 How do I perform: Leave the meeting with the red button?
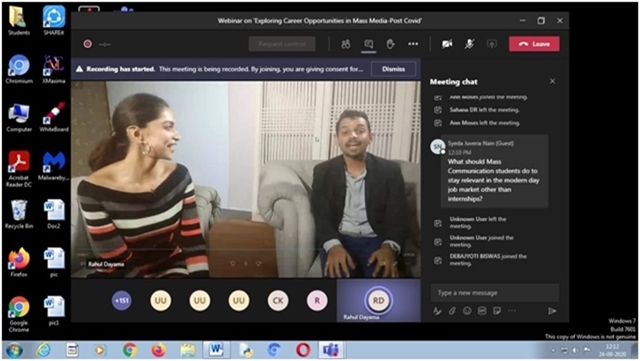point(534,44)
